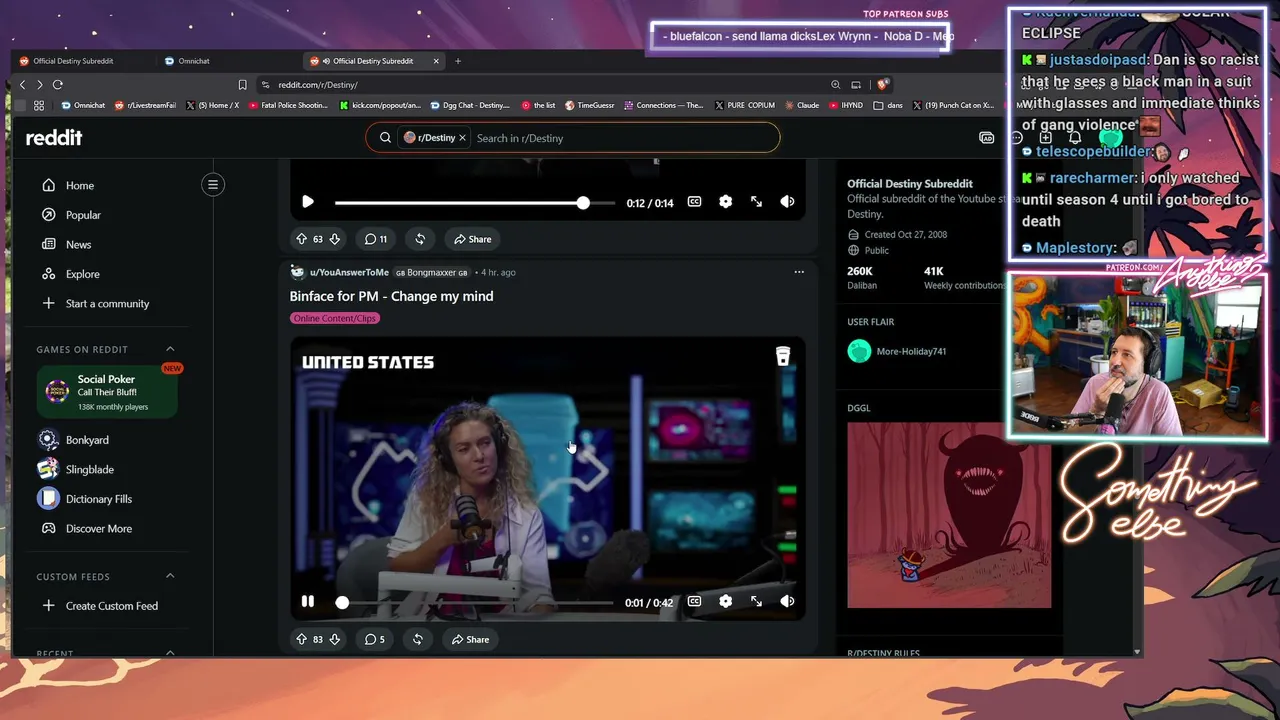Collapse the reddit sidebar navigation
Image resolution: width=1280 pixels, height=720 pixels.
[213, 184]
